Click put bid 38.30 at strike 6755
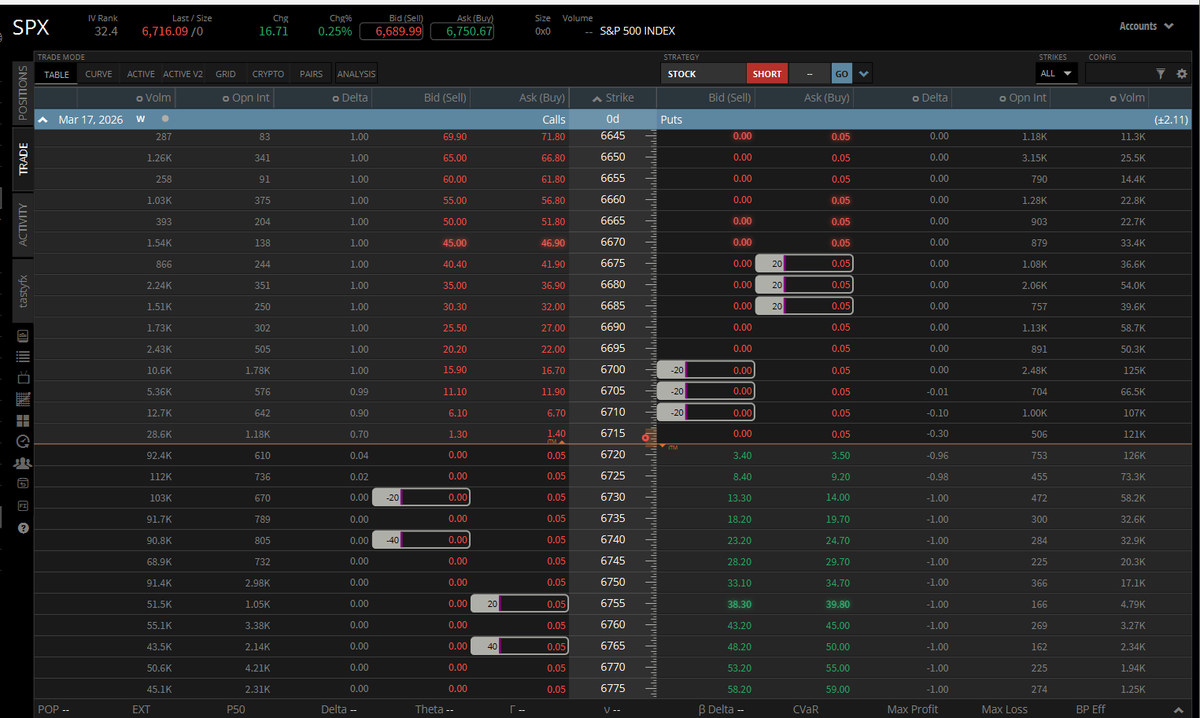Image resolution: width=1200 pixels, height=718 pixels. (x=739, y=604)
